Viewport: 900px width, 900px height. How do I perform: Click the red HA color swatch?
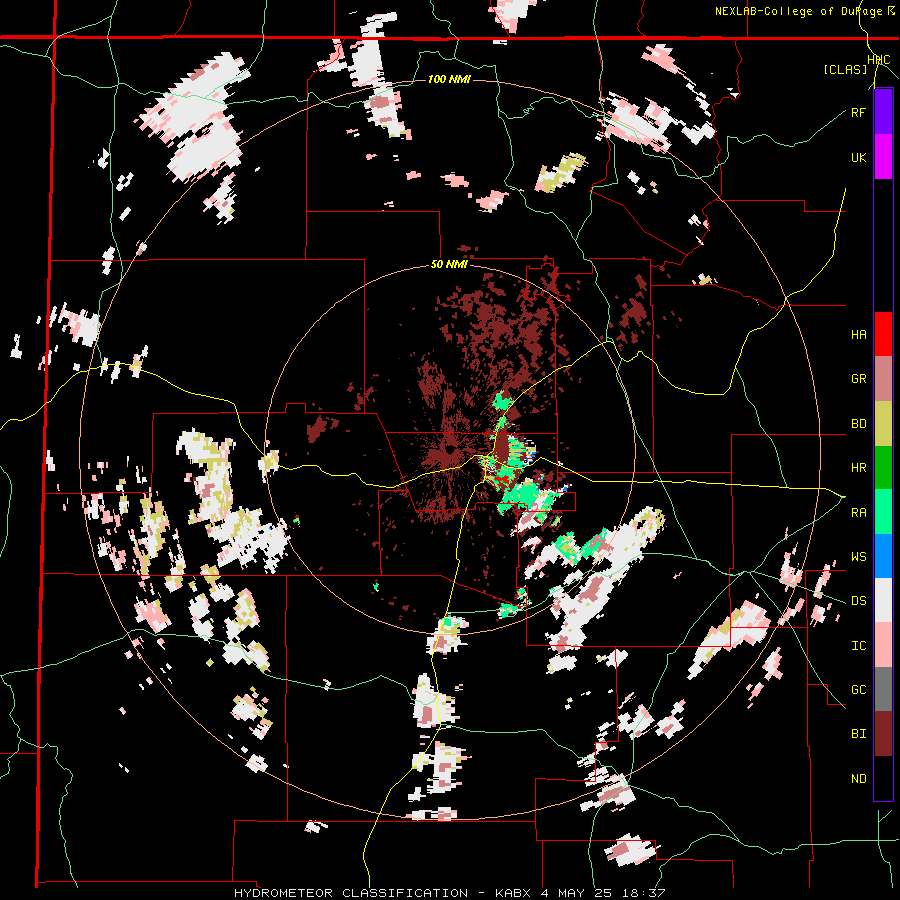pos(883,334)
